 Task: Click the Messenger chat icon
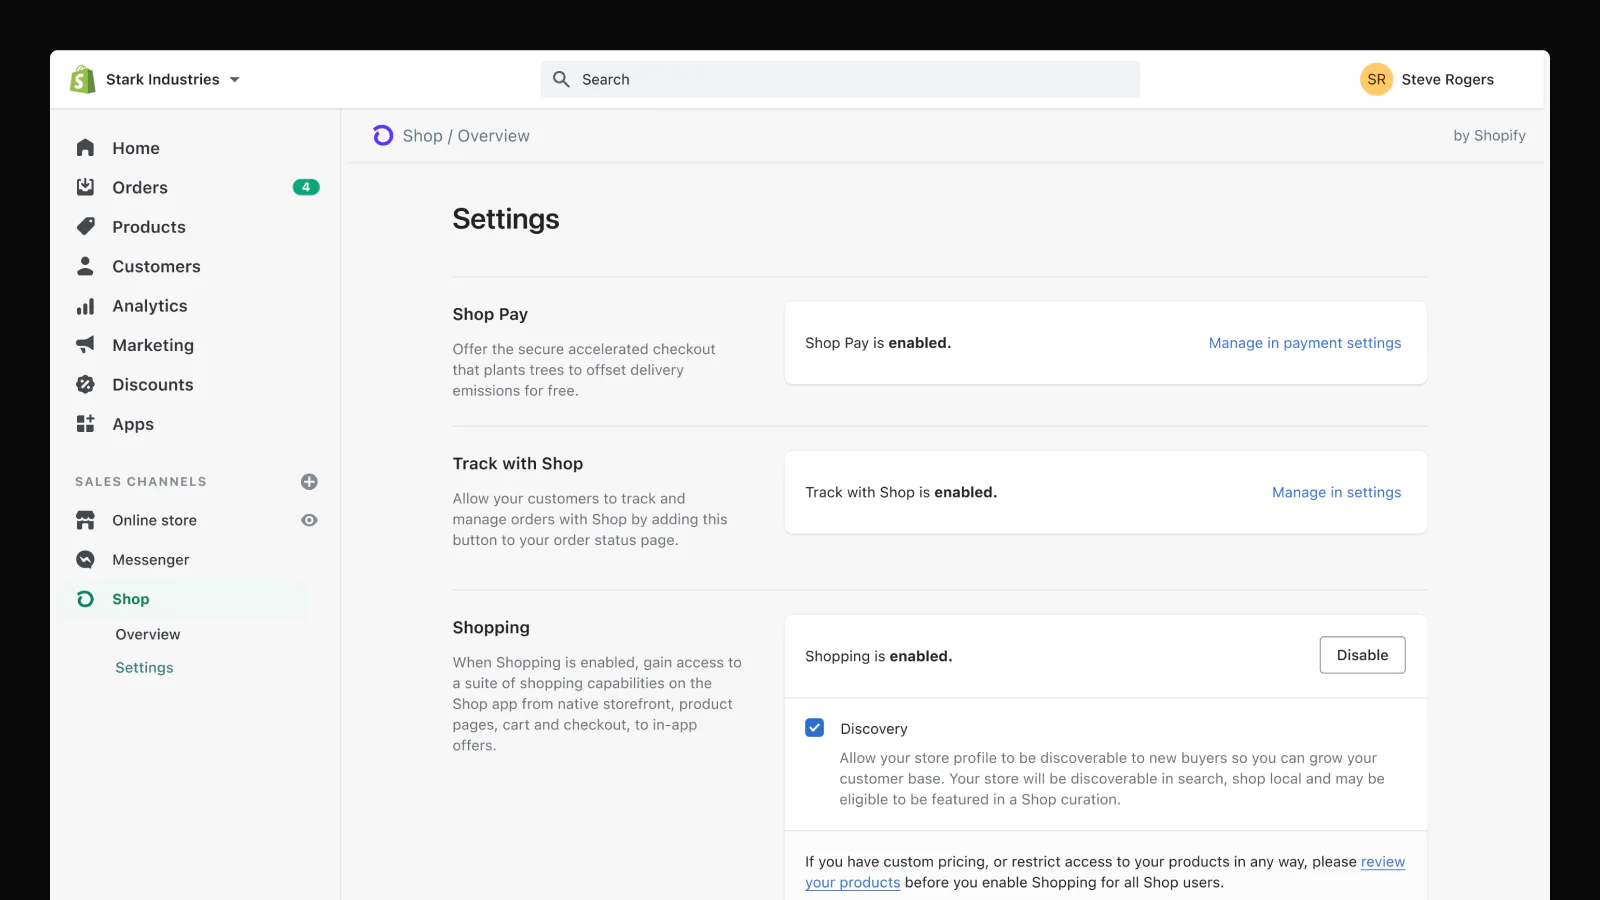pyautogui.click(x=85, y=559)
